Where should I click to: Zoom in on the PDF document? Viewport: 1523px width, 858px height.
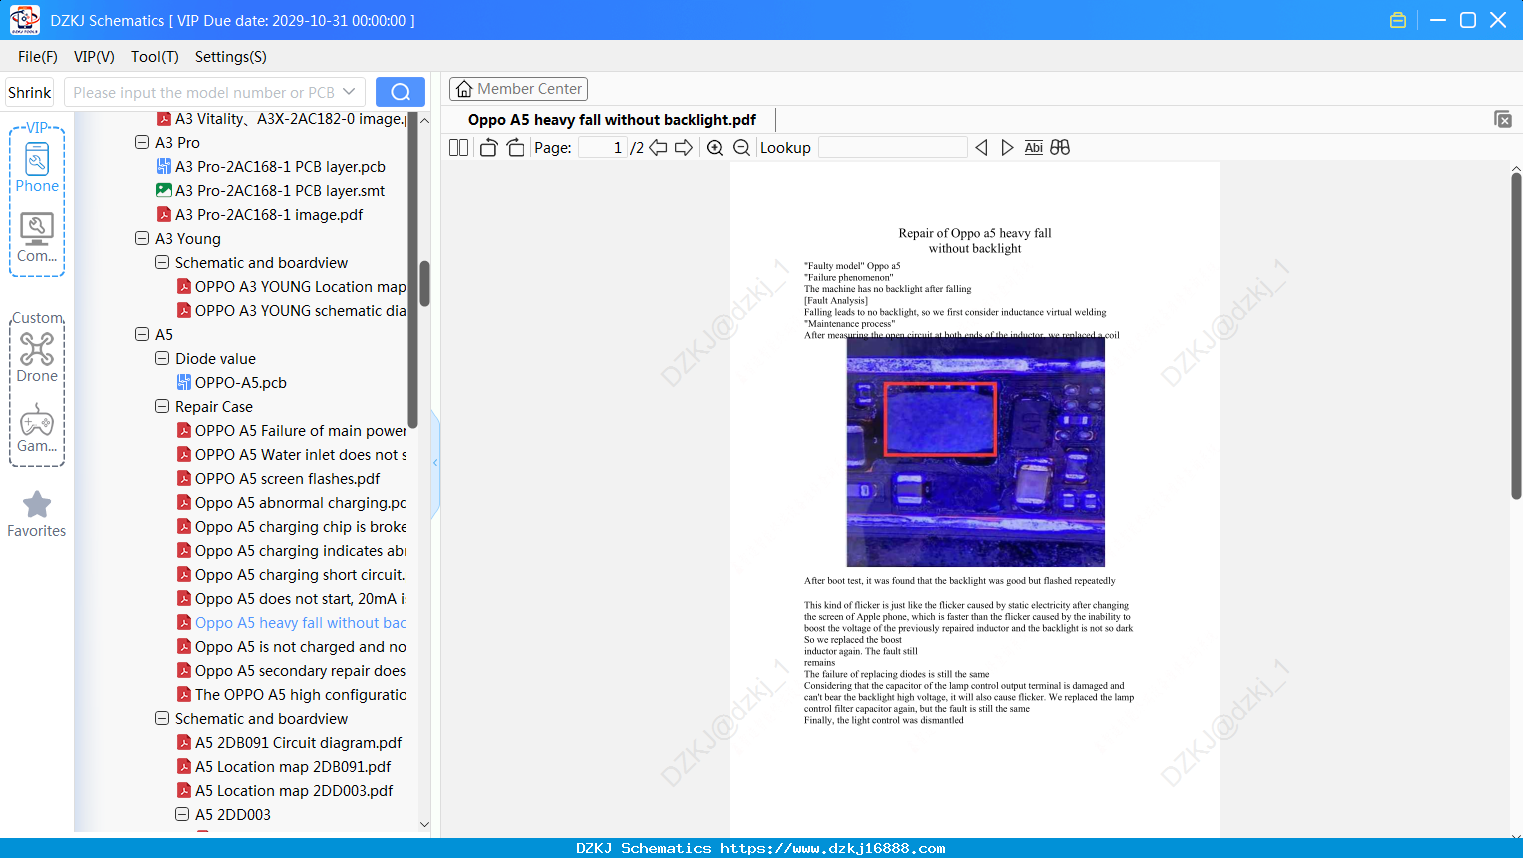click(715, 148)
